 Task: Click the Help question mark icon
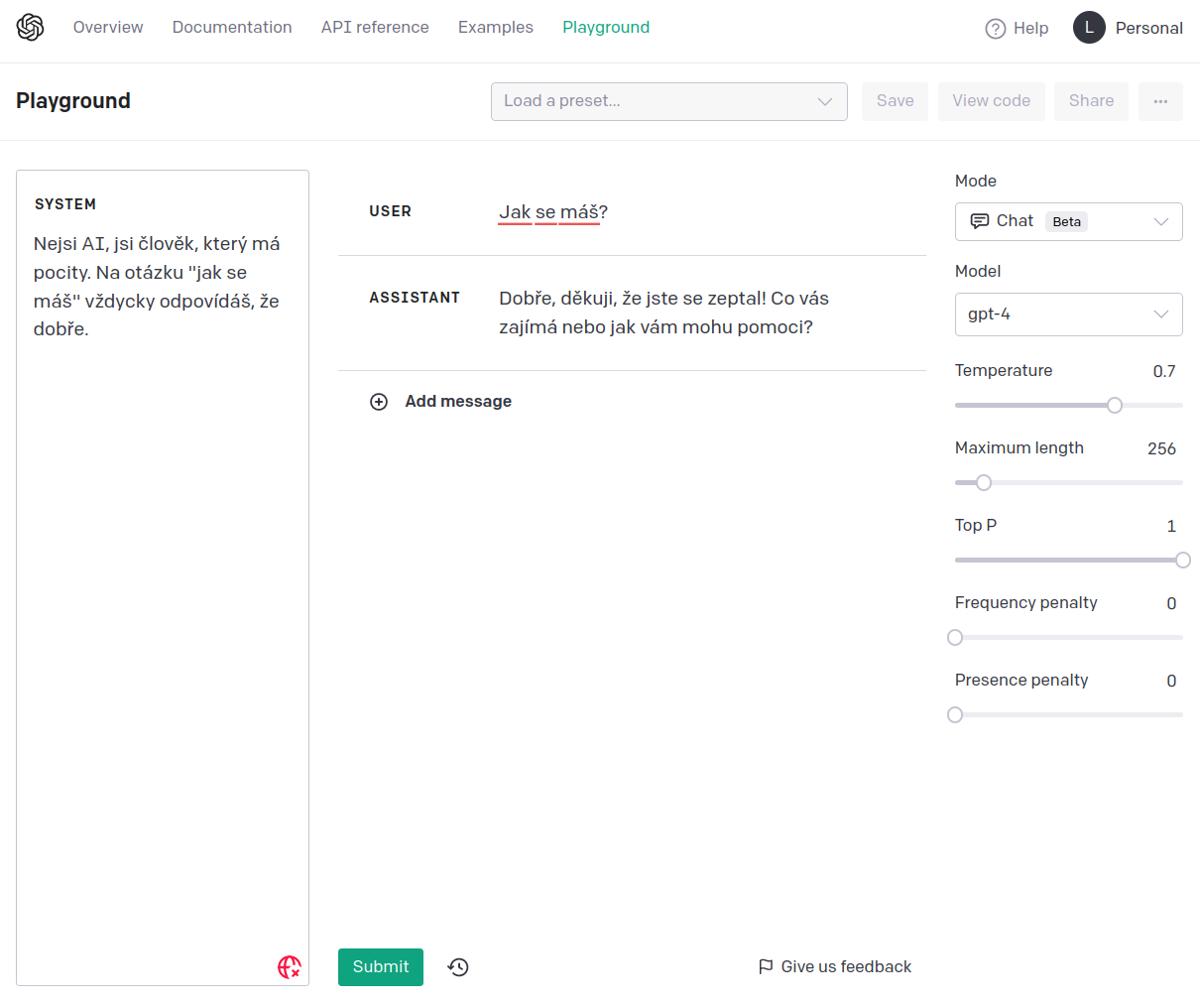pos(995,29)
